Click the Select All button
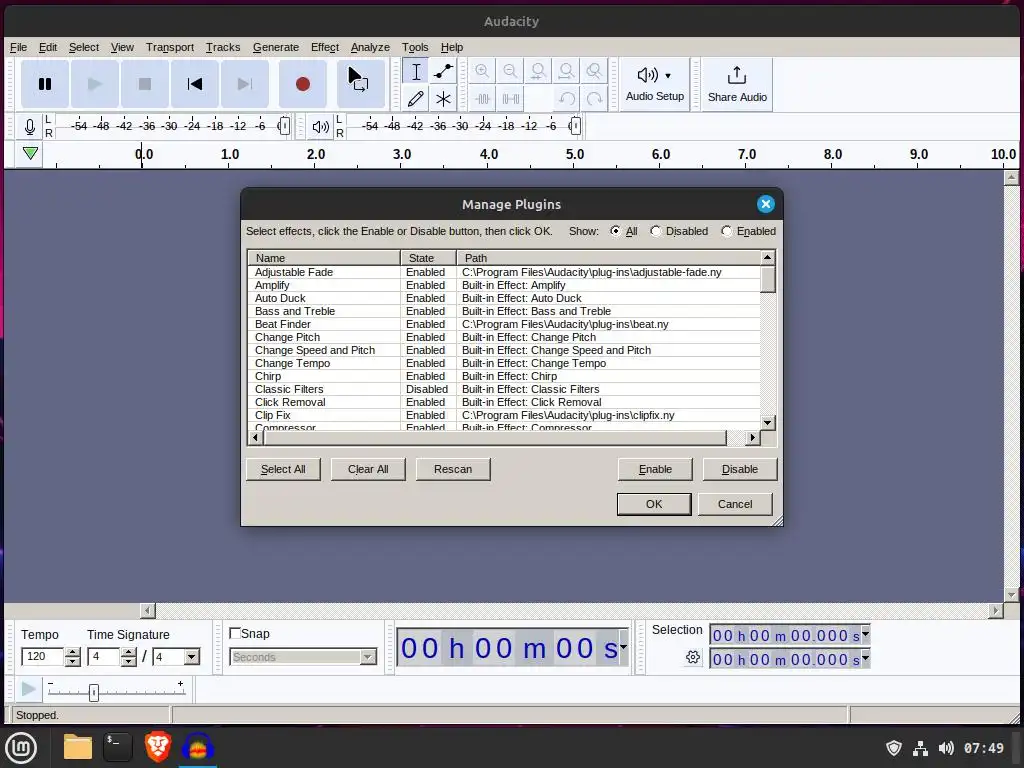Screen dimensions: 1024x768 [x=283, y=469]
